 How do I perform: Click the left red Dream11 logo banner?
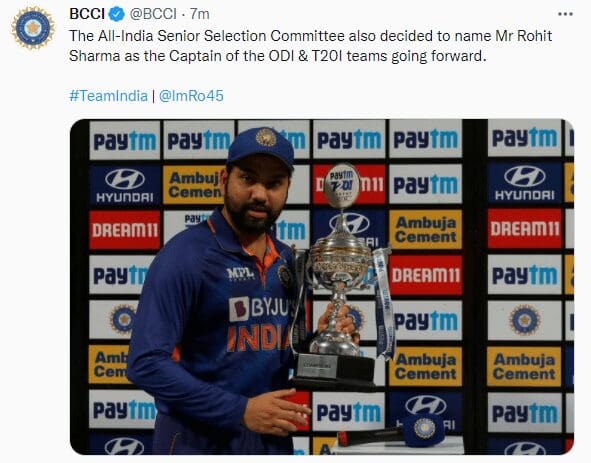[x=125, y=230]
